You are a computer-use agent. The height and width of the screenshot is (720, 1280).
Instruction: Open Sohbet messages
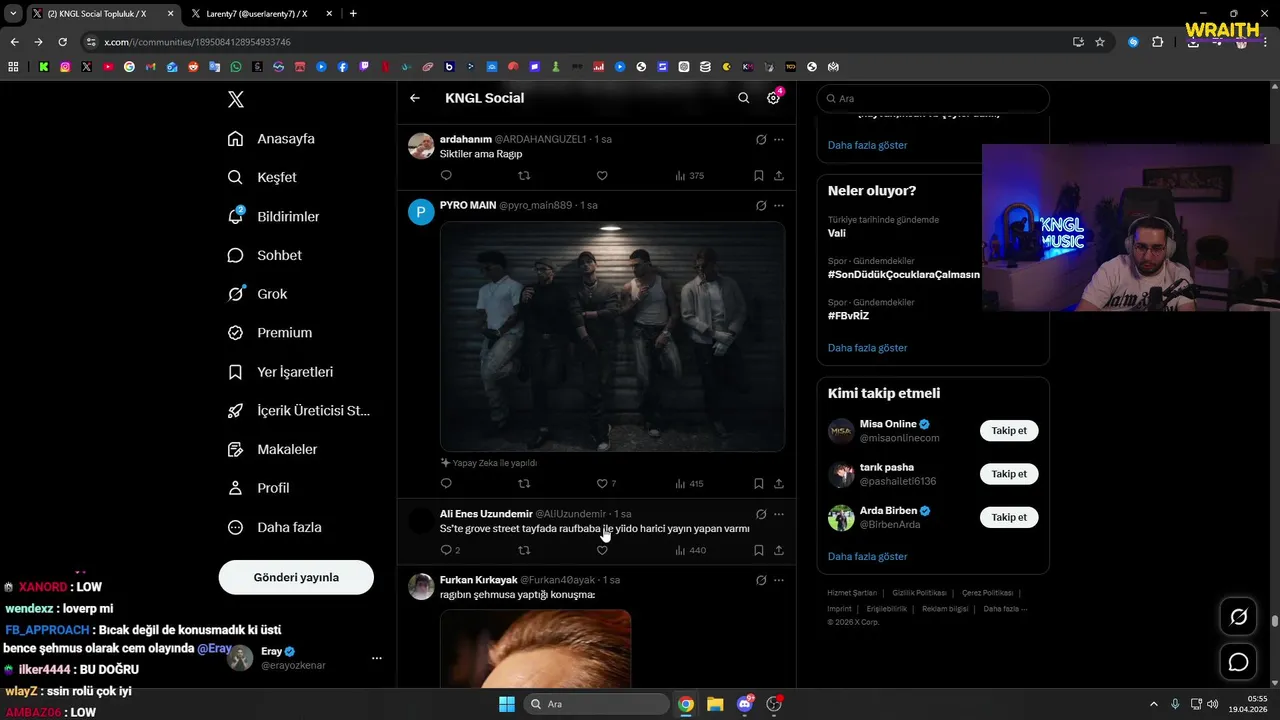click(x=264, y=255)
